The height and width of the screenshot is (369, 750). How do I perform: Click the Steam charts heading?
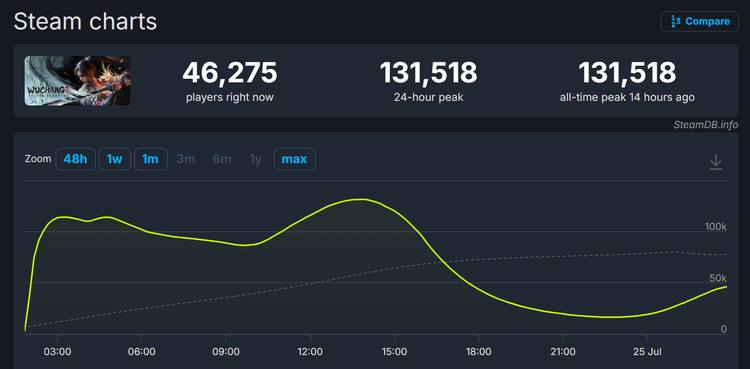coord(85,22)
